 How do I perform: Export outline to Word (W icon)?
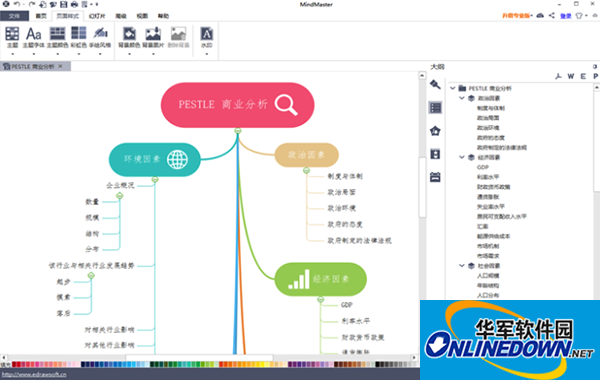pos(571,76)
